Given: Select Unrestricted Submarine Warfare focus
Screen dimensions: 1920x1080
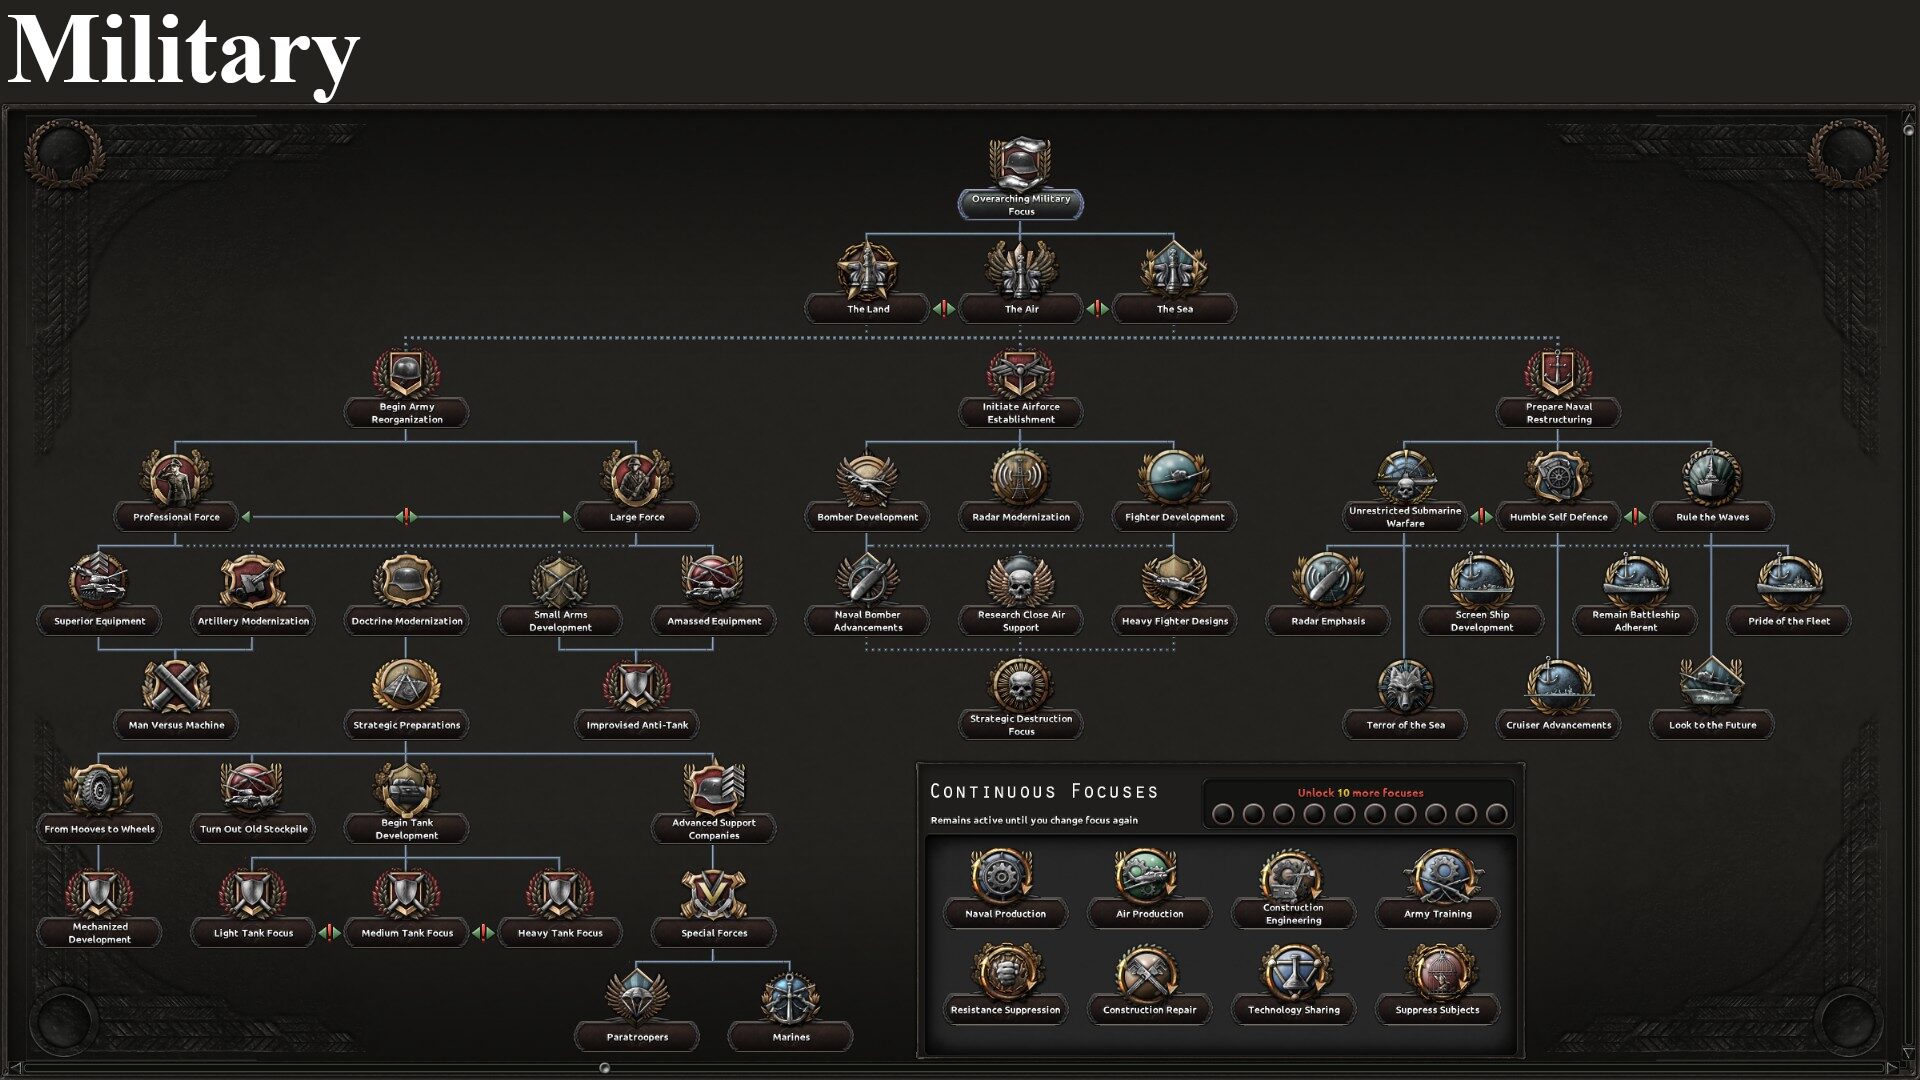Looking at the screenshot, I should click(x=1405, y=490).
